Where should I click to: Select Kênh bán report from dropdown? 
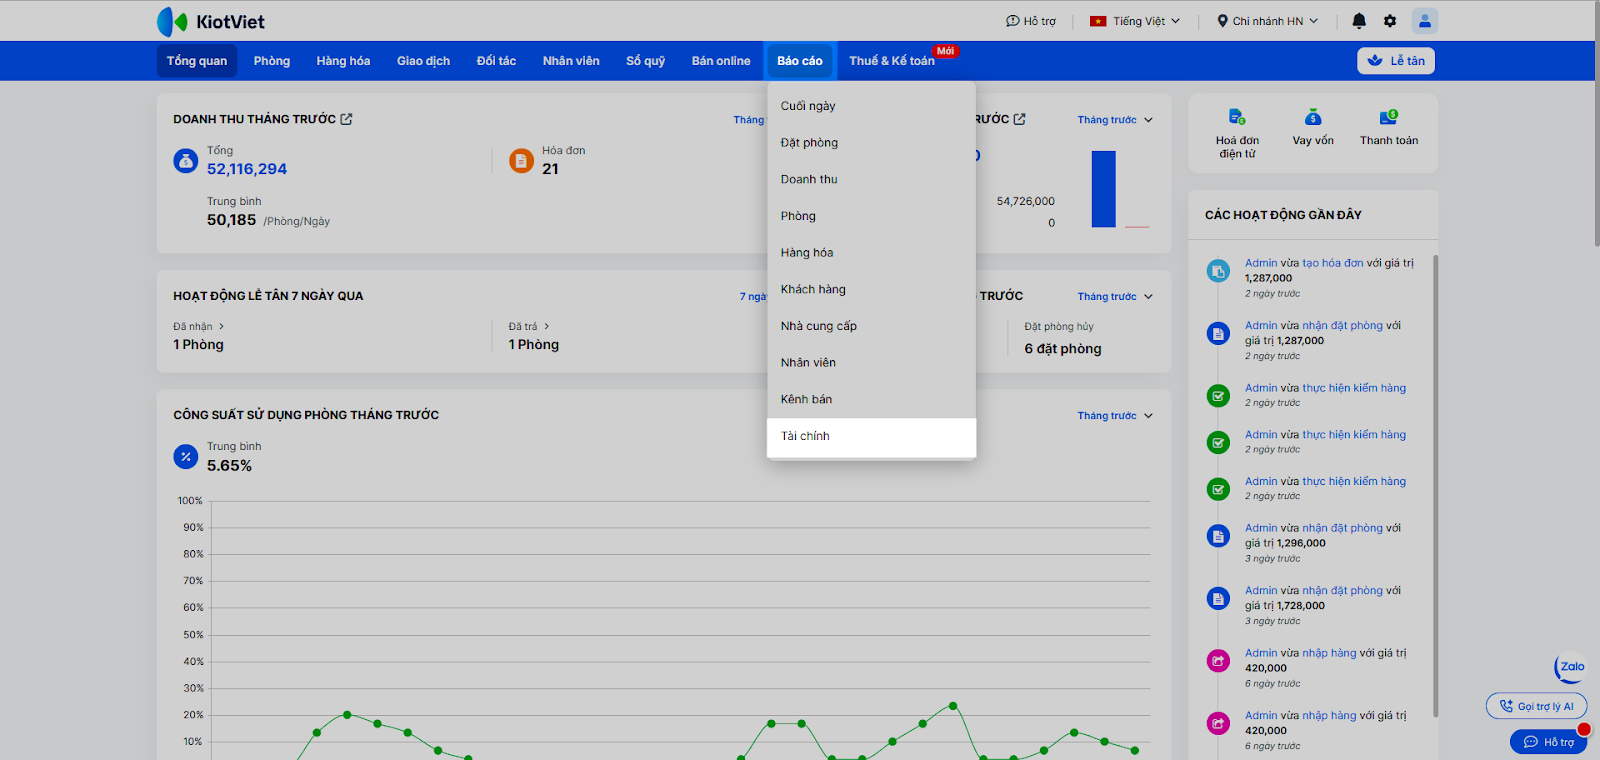click(x=871, y=400)
